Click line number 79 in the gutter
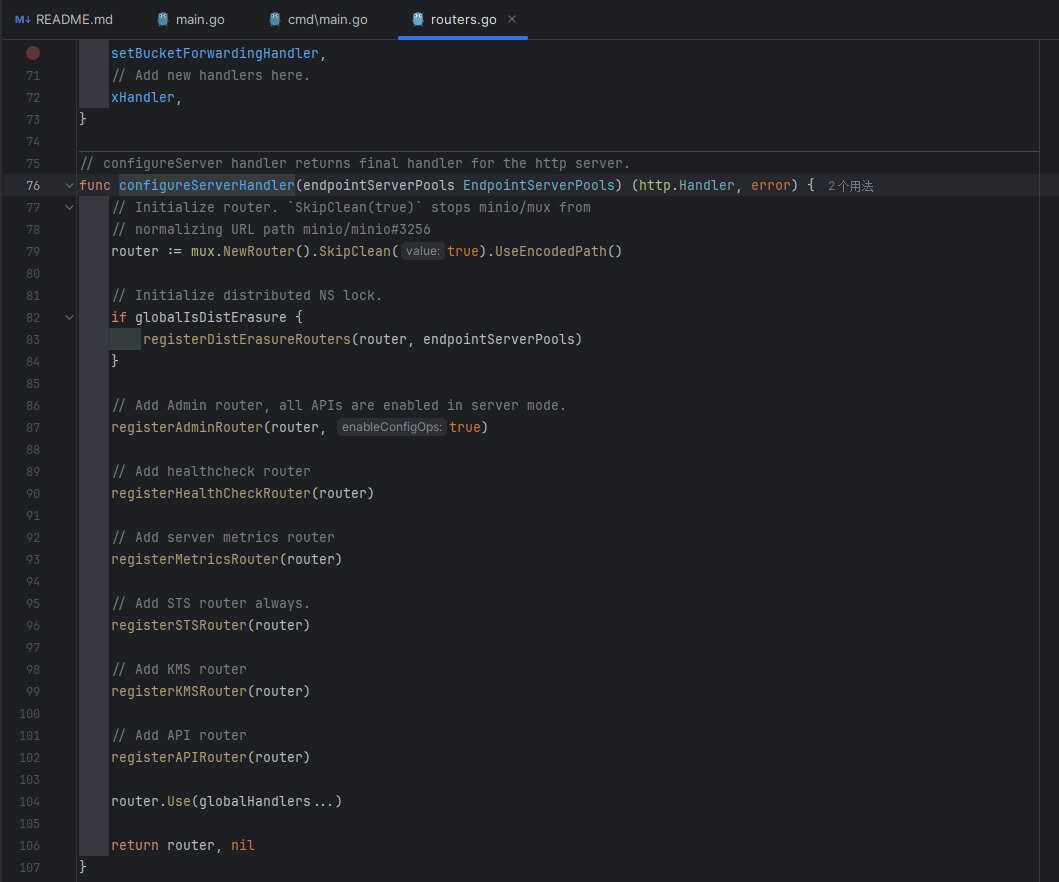 click(x=33, y=251)
